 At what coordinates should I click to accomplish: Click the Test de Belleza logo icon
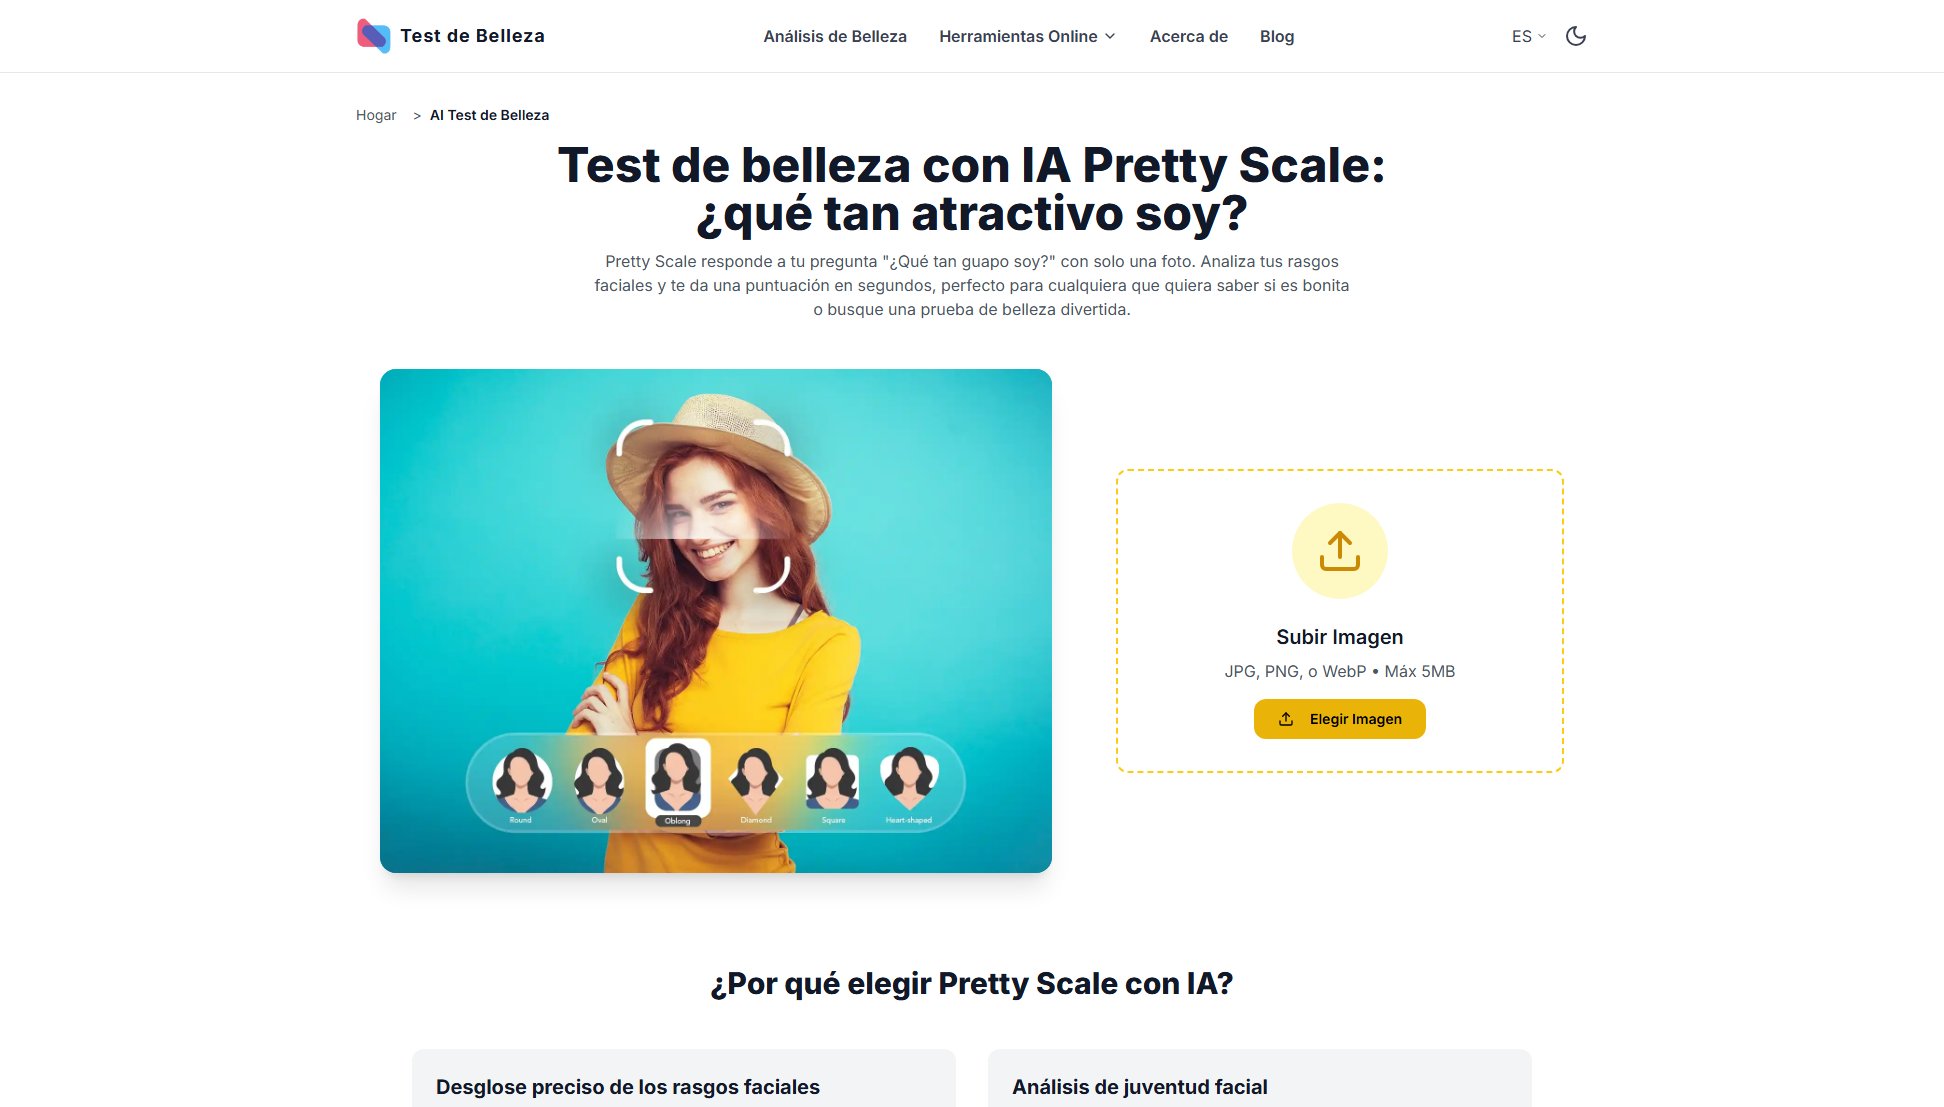pyautogui.click(x=373, y=36)
